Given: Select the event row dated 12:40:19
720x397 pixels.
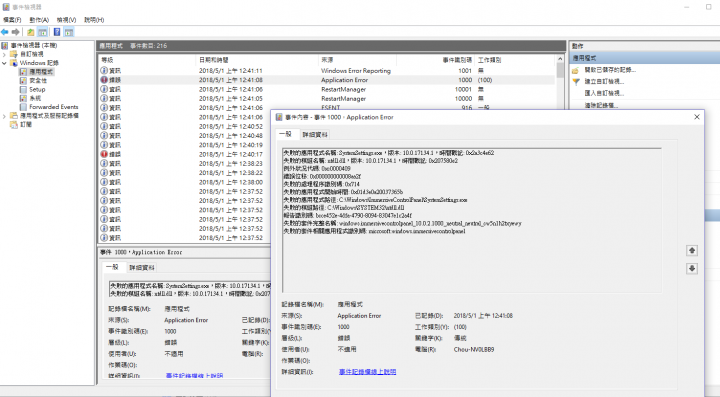Looking at the screenshot, I should (x=185, y=145).
